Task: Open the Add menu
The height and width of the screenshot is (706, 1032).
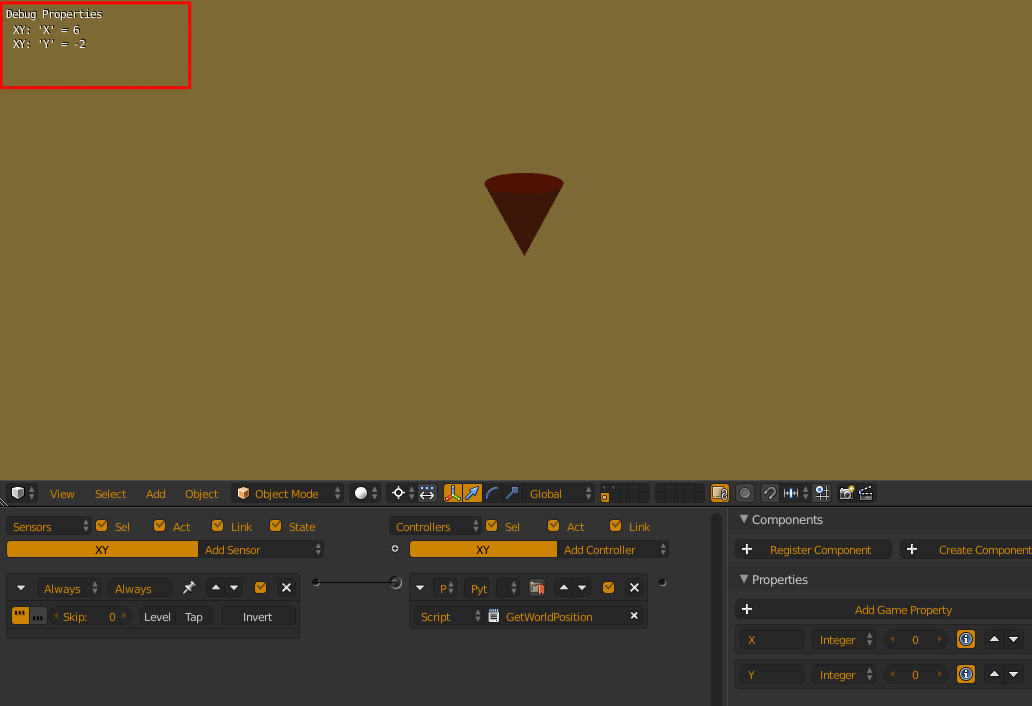Action: pos(155,493)
